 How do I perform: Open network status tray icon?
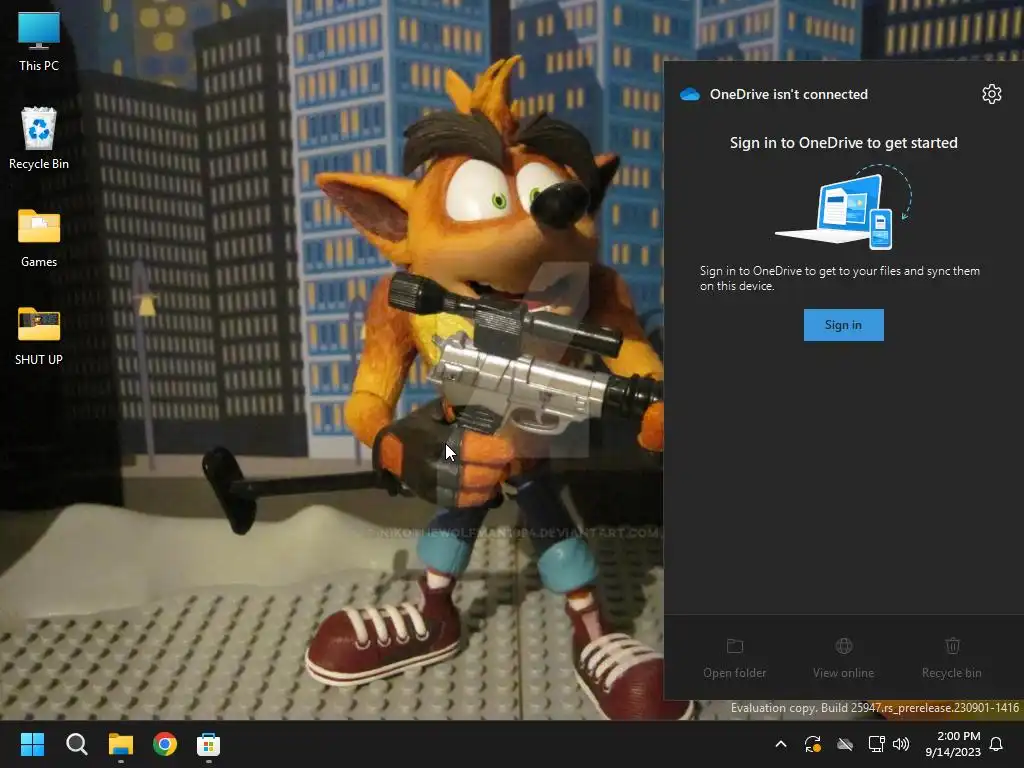[x=876, y=744]
